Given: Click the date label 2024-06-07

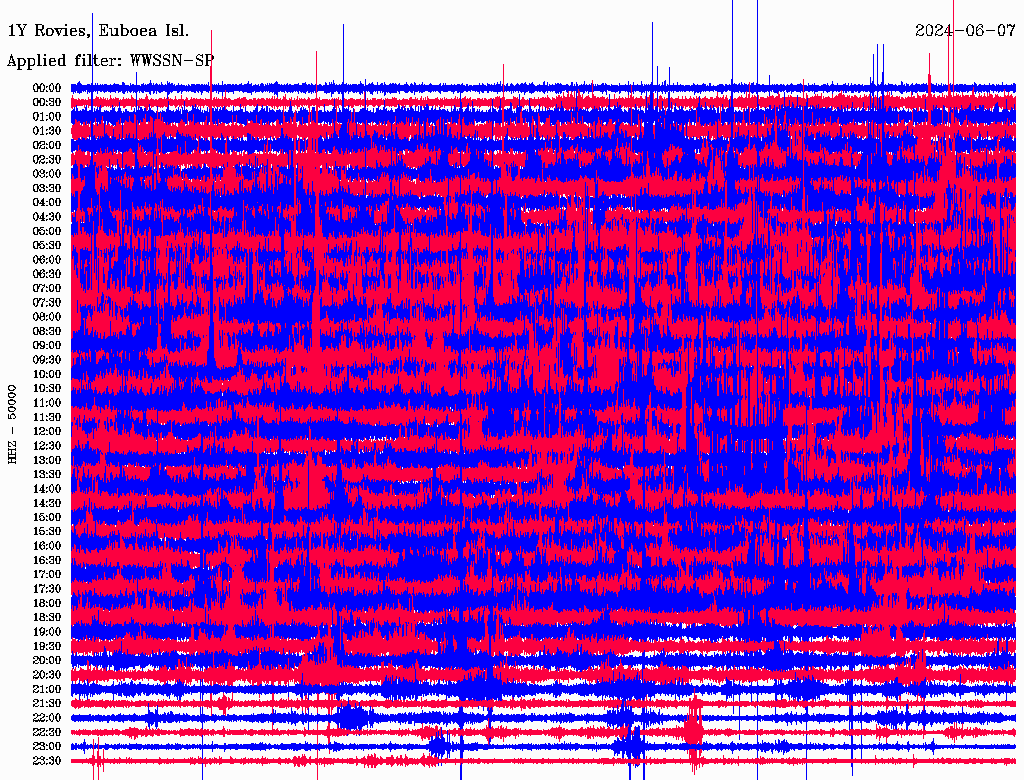Looking at the screenshot, I should [x=965, y=31].
